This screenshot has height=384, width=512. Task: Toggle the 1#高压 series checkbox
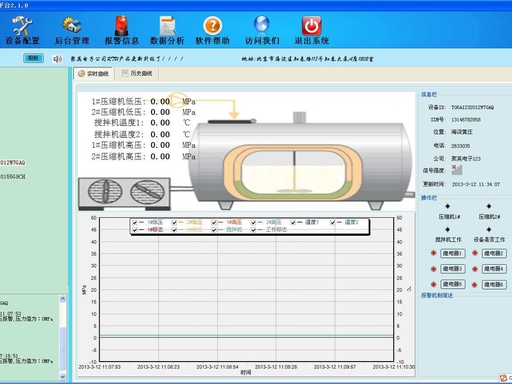(214, 222)
